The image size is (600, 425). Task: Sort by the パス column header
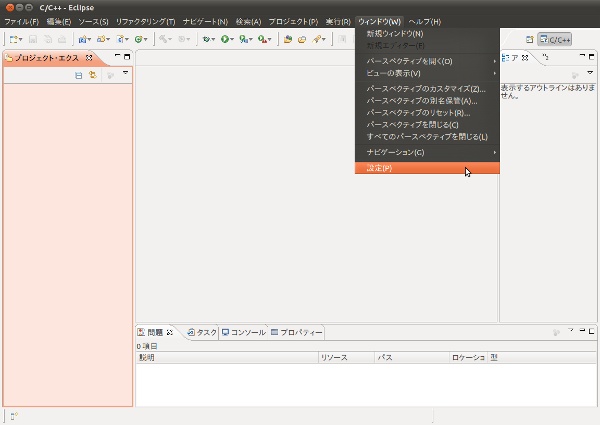(412, 357)
